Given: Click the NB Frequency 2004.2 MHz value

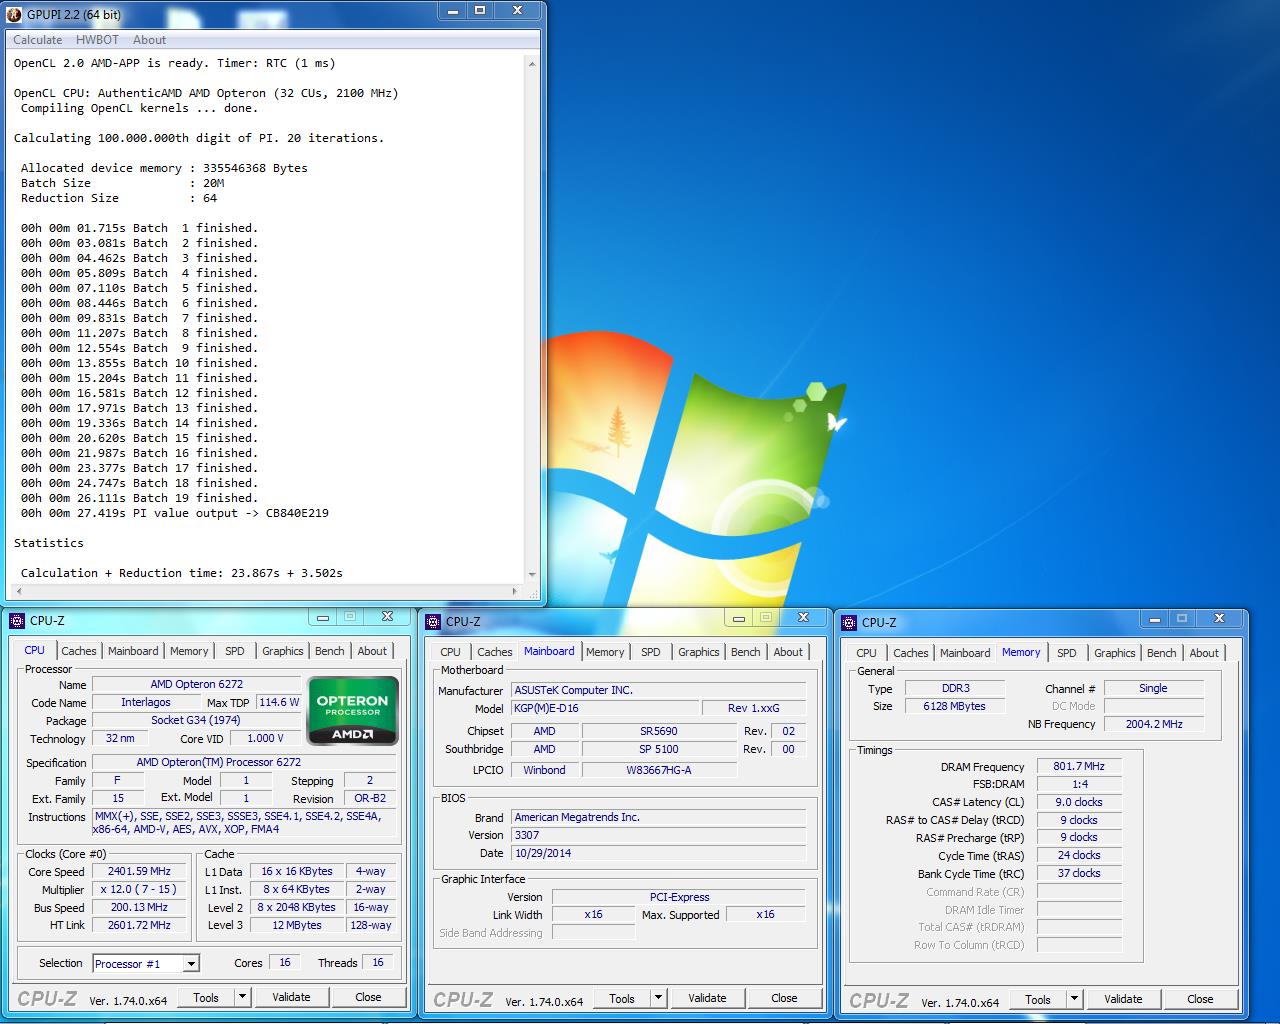Looking at the screenshot, I should tap(1153, 724).
